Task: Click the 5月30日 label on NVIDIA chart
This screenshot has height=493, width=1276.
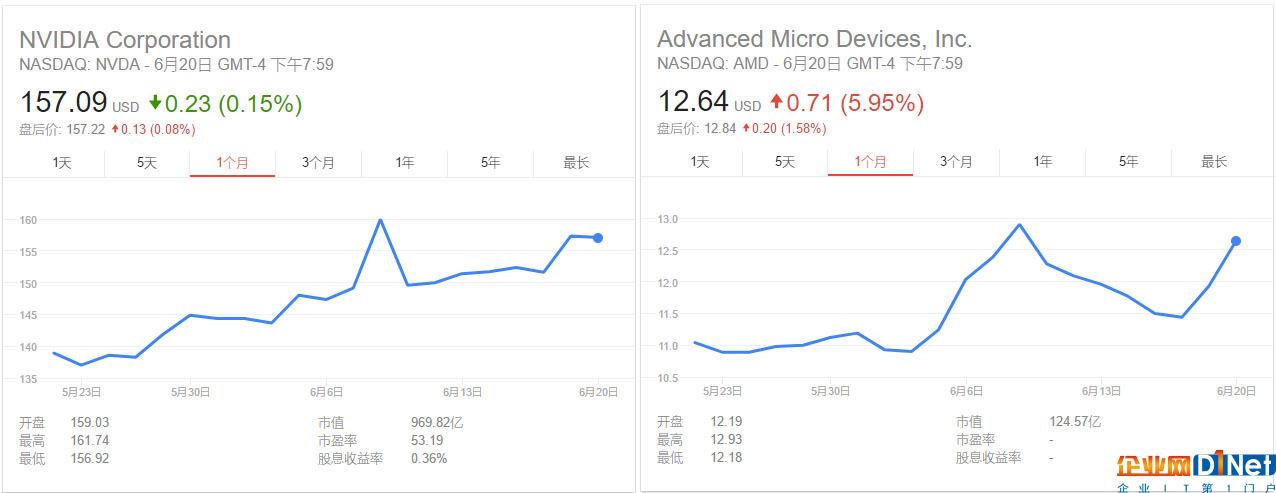Action: tap(190, 392)
